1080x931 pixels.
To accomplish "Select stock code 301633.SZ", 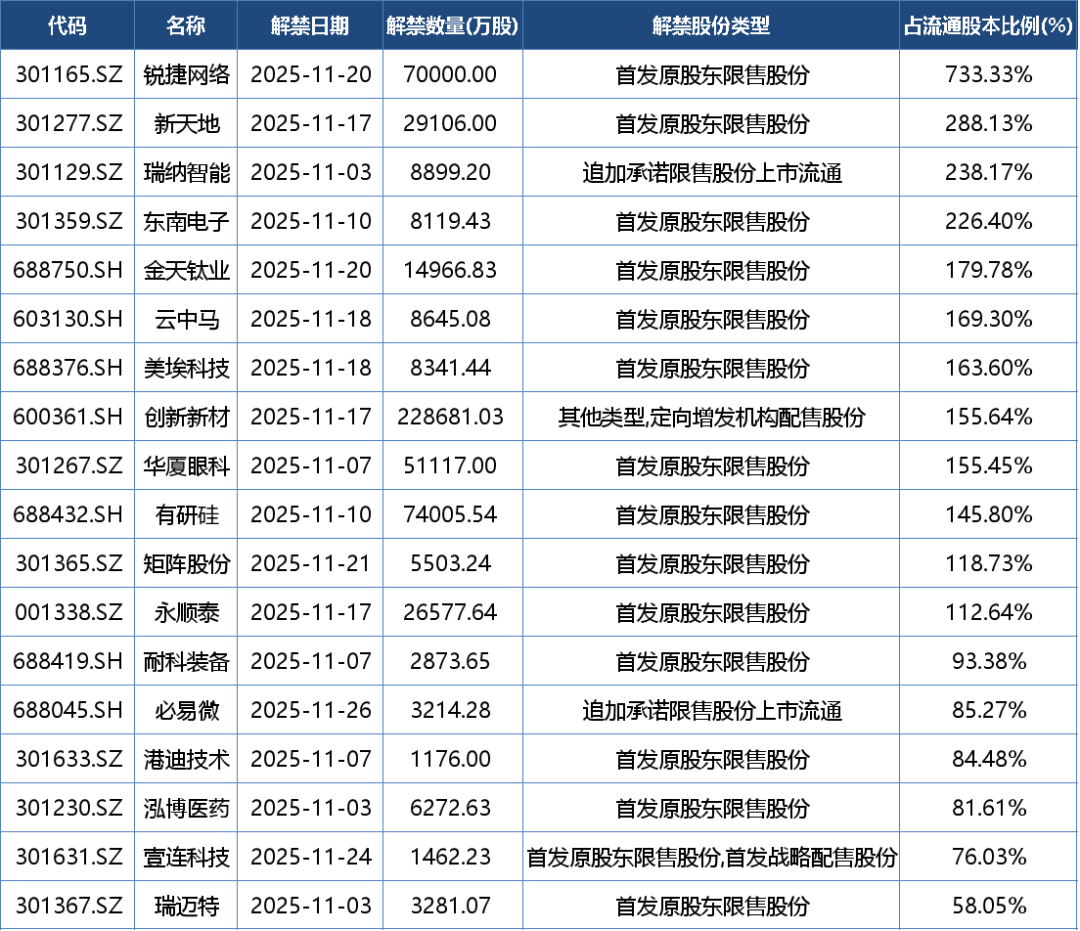I will tap(68, 759).
